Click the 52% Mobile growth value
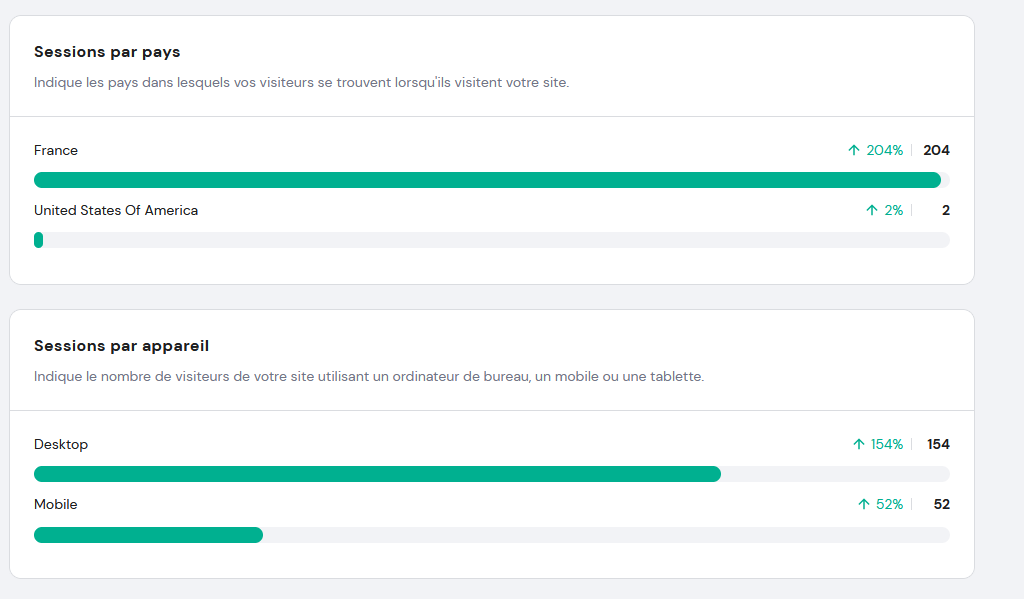The width and height of the screenshot is (1024, 599). click(x=889, y=504)
